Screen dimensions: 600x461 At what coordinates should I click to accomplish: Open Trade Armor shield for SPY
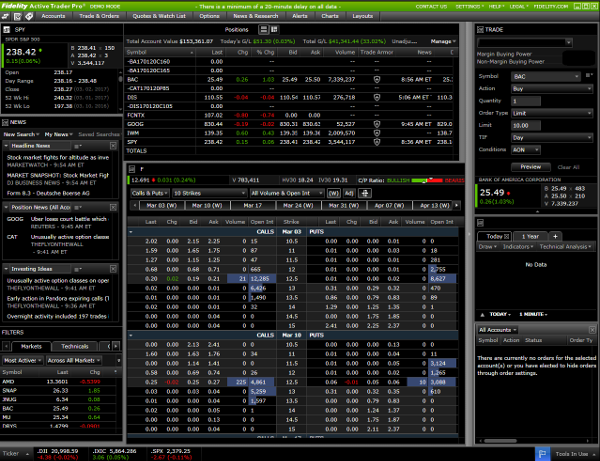click(377, 142)
